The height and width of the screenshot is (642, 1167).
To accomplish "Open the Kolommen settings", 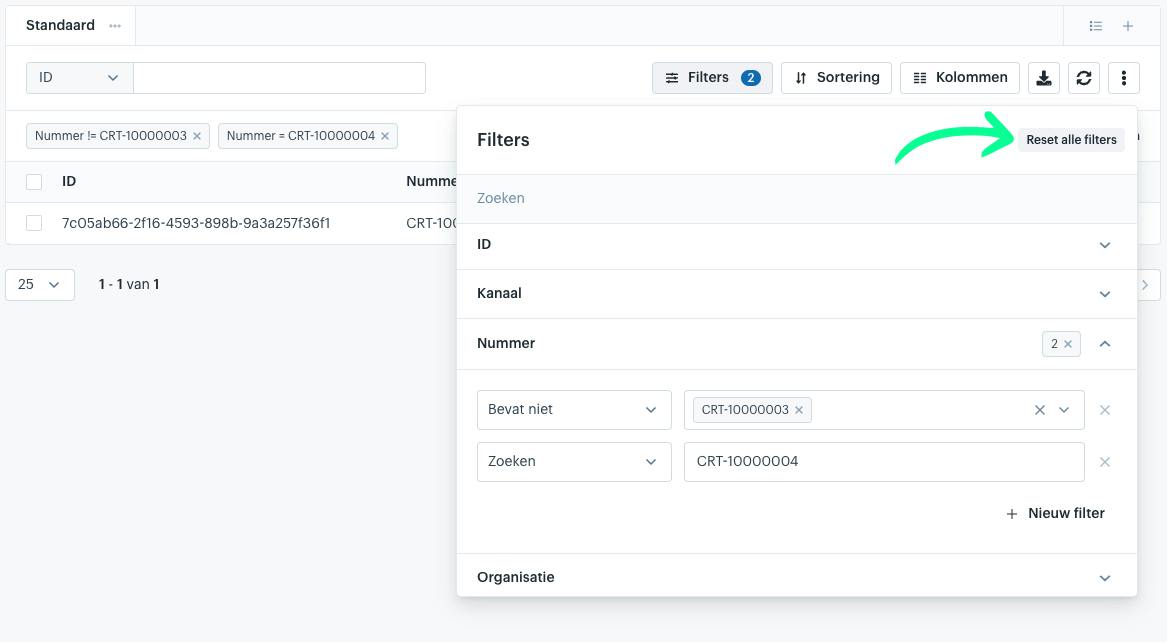I will tap(960, 78).
